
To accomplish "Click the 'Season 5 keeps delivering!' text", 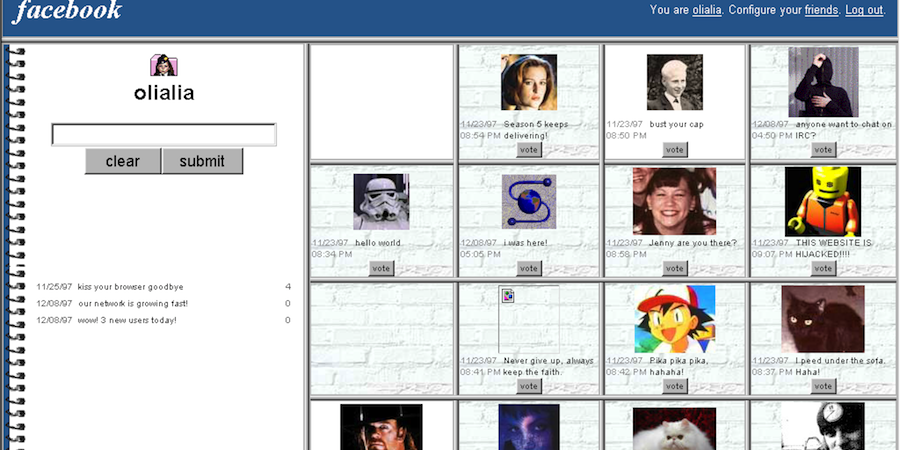I will tap(536, 130).
